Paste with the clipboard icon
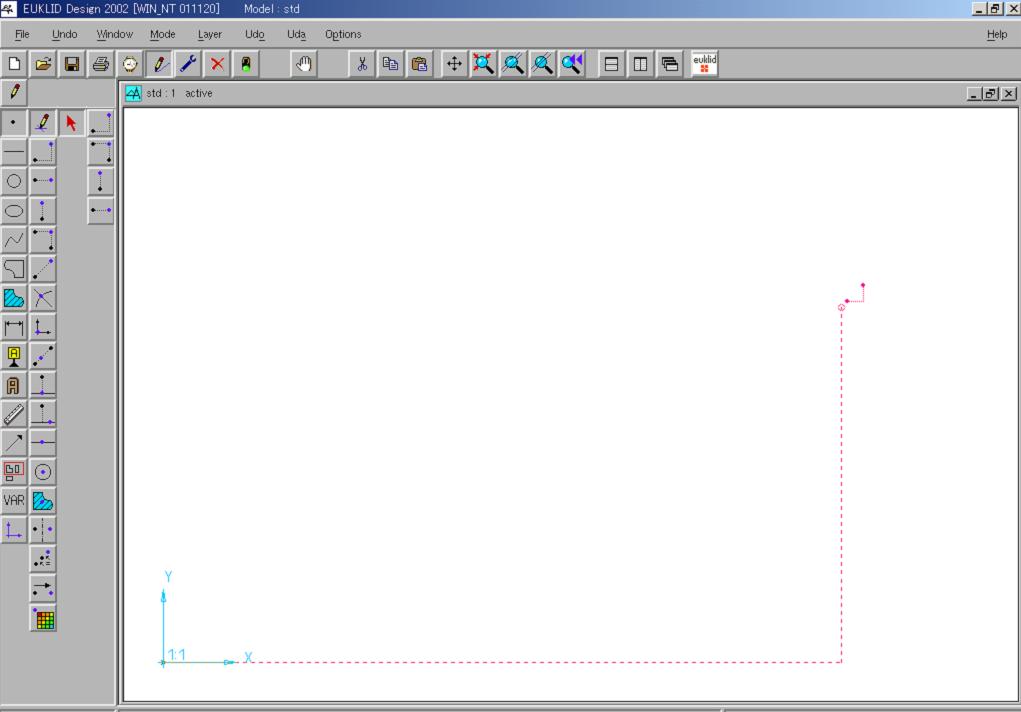 (x=420, y=64)
